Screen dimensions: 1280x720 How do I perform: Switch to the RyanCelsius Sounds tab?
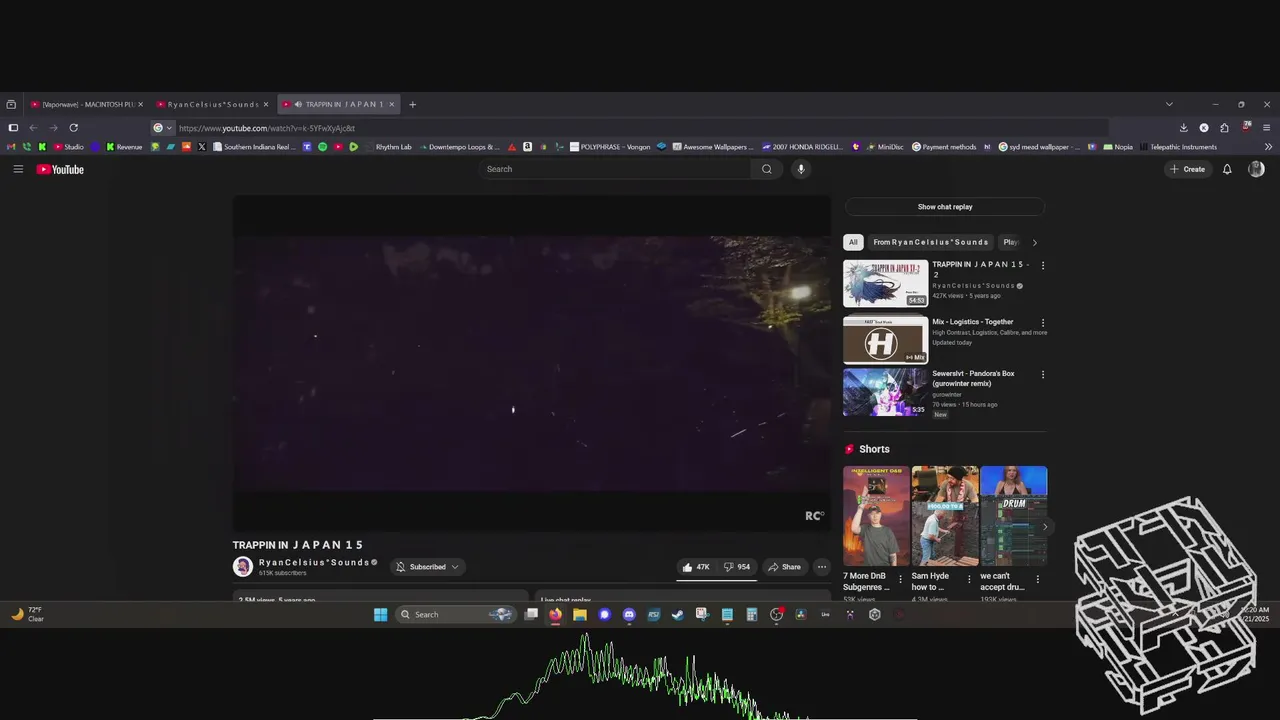pos(212,104)
